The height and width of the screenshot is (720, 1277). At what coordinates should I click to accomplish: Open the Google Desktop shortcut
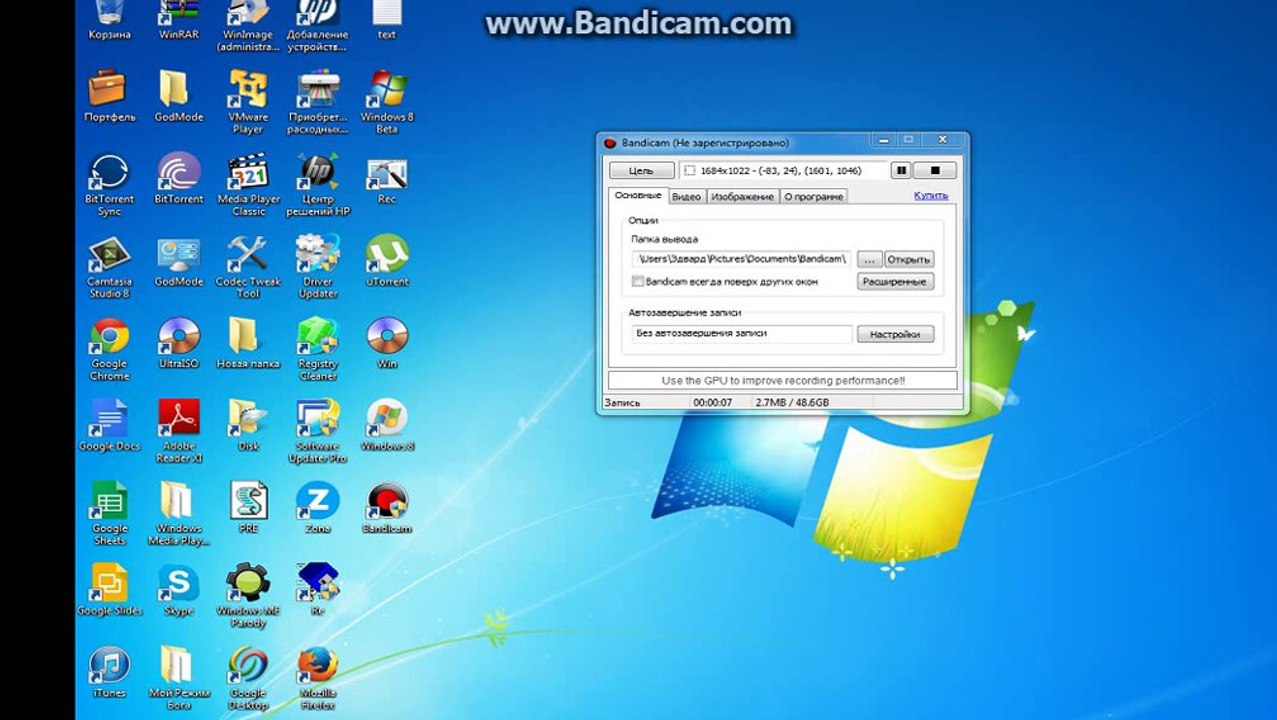[248, 679]
